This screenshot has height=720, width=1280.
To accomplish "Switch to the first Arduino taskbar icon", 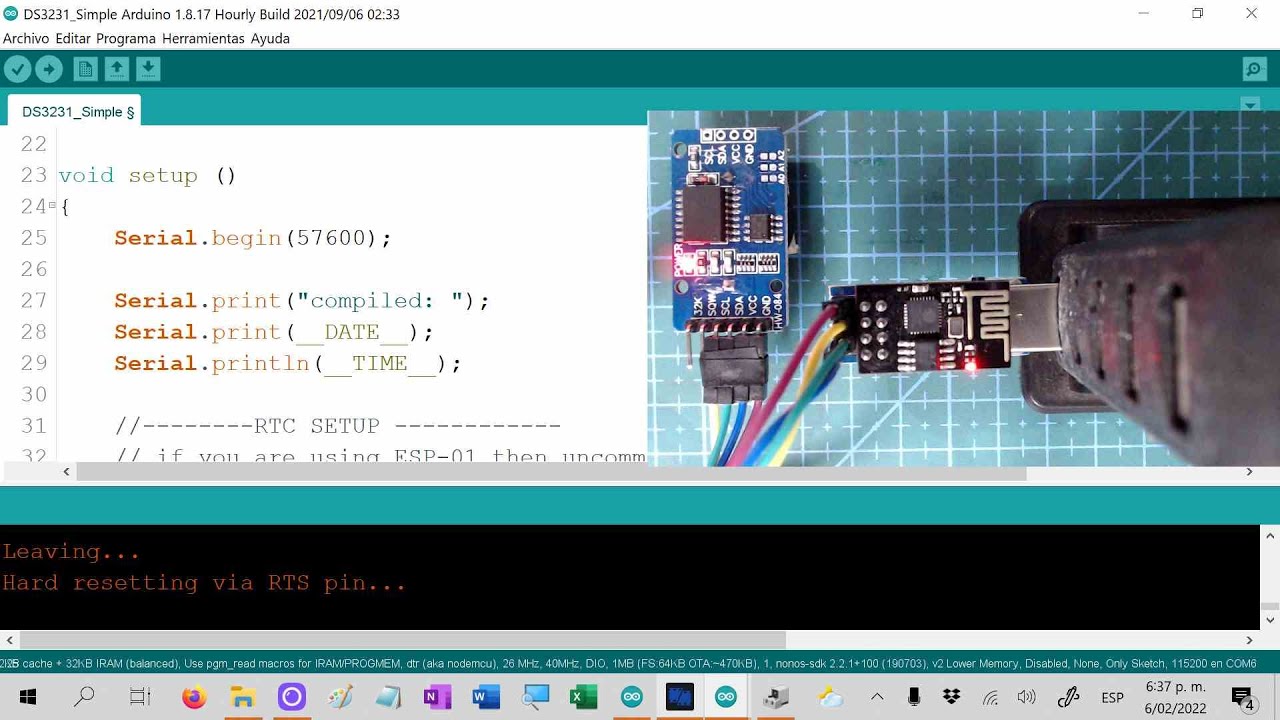I will coord(632,697).
